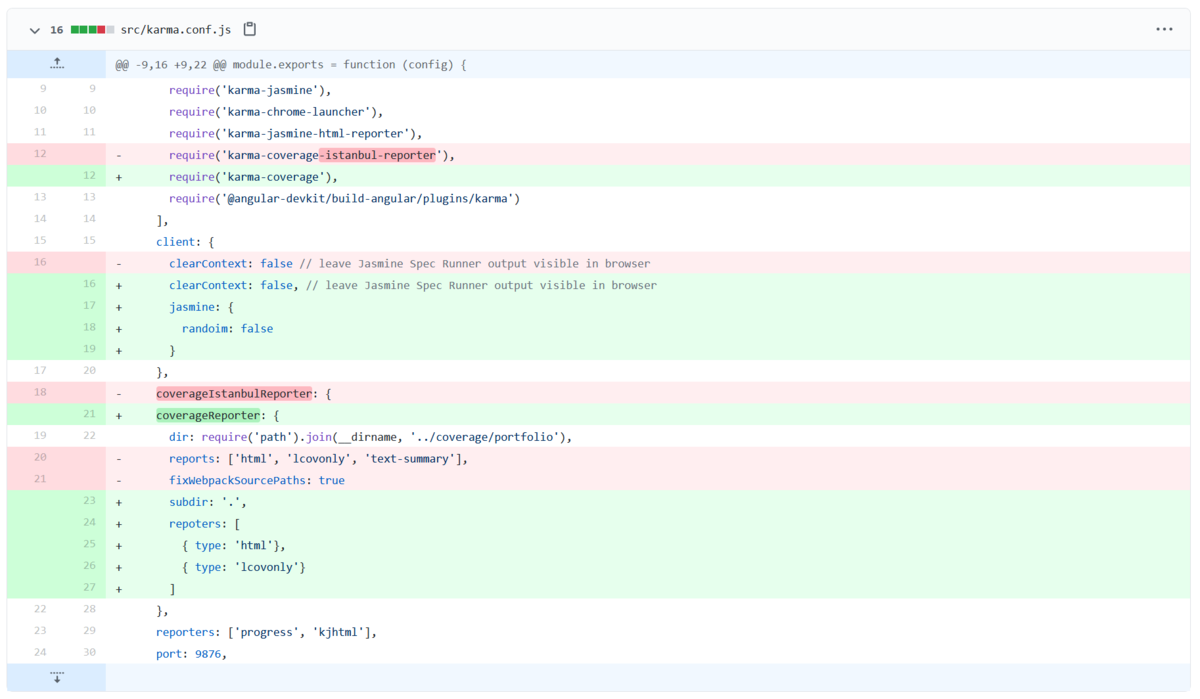Select removed line with 'karma-coverage-istanbul-reporter'
Viewport: 1200px width, 699px height.
(648, 155)
